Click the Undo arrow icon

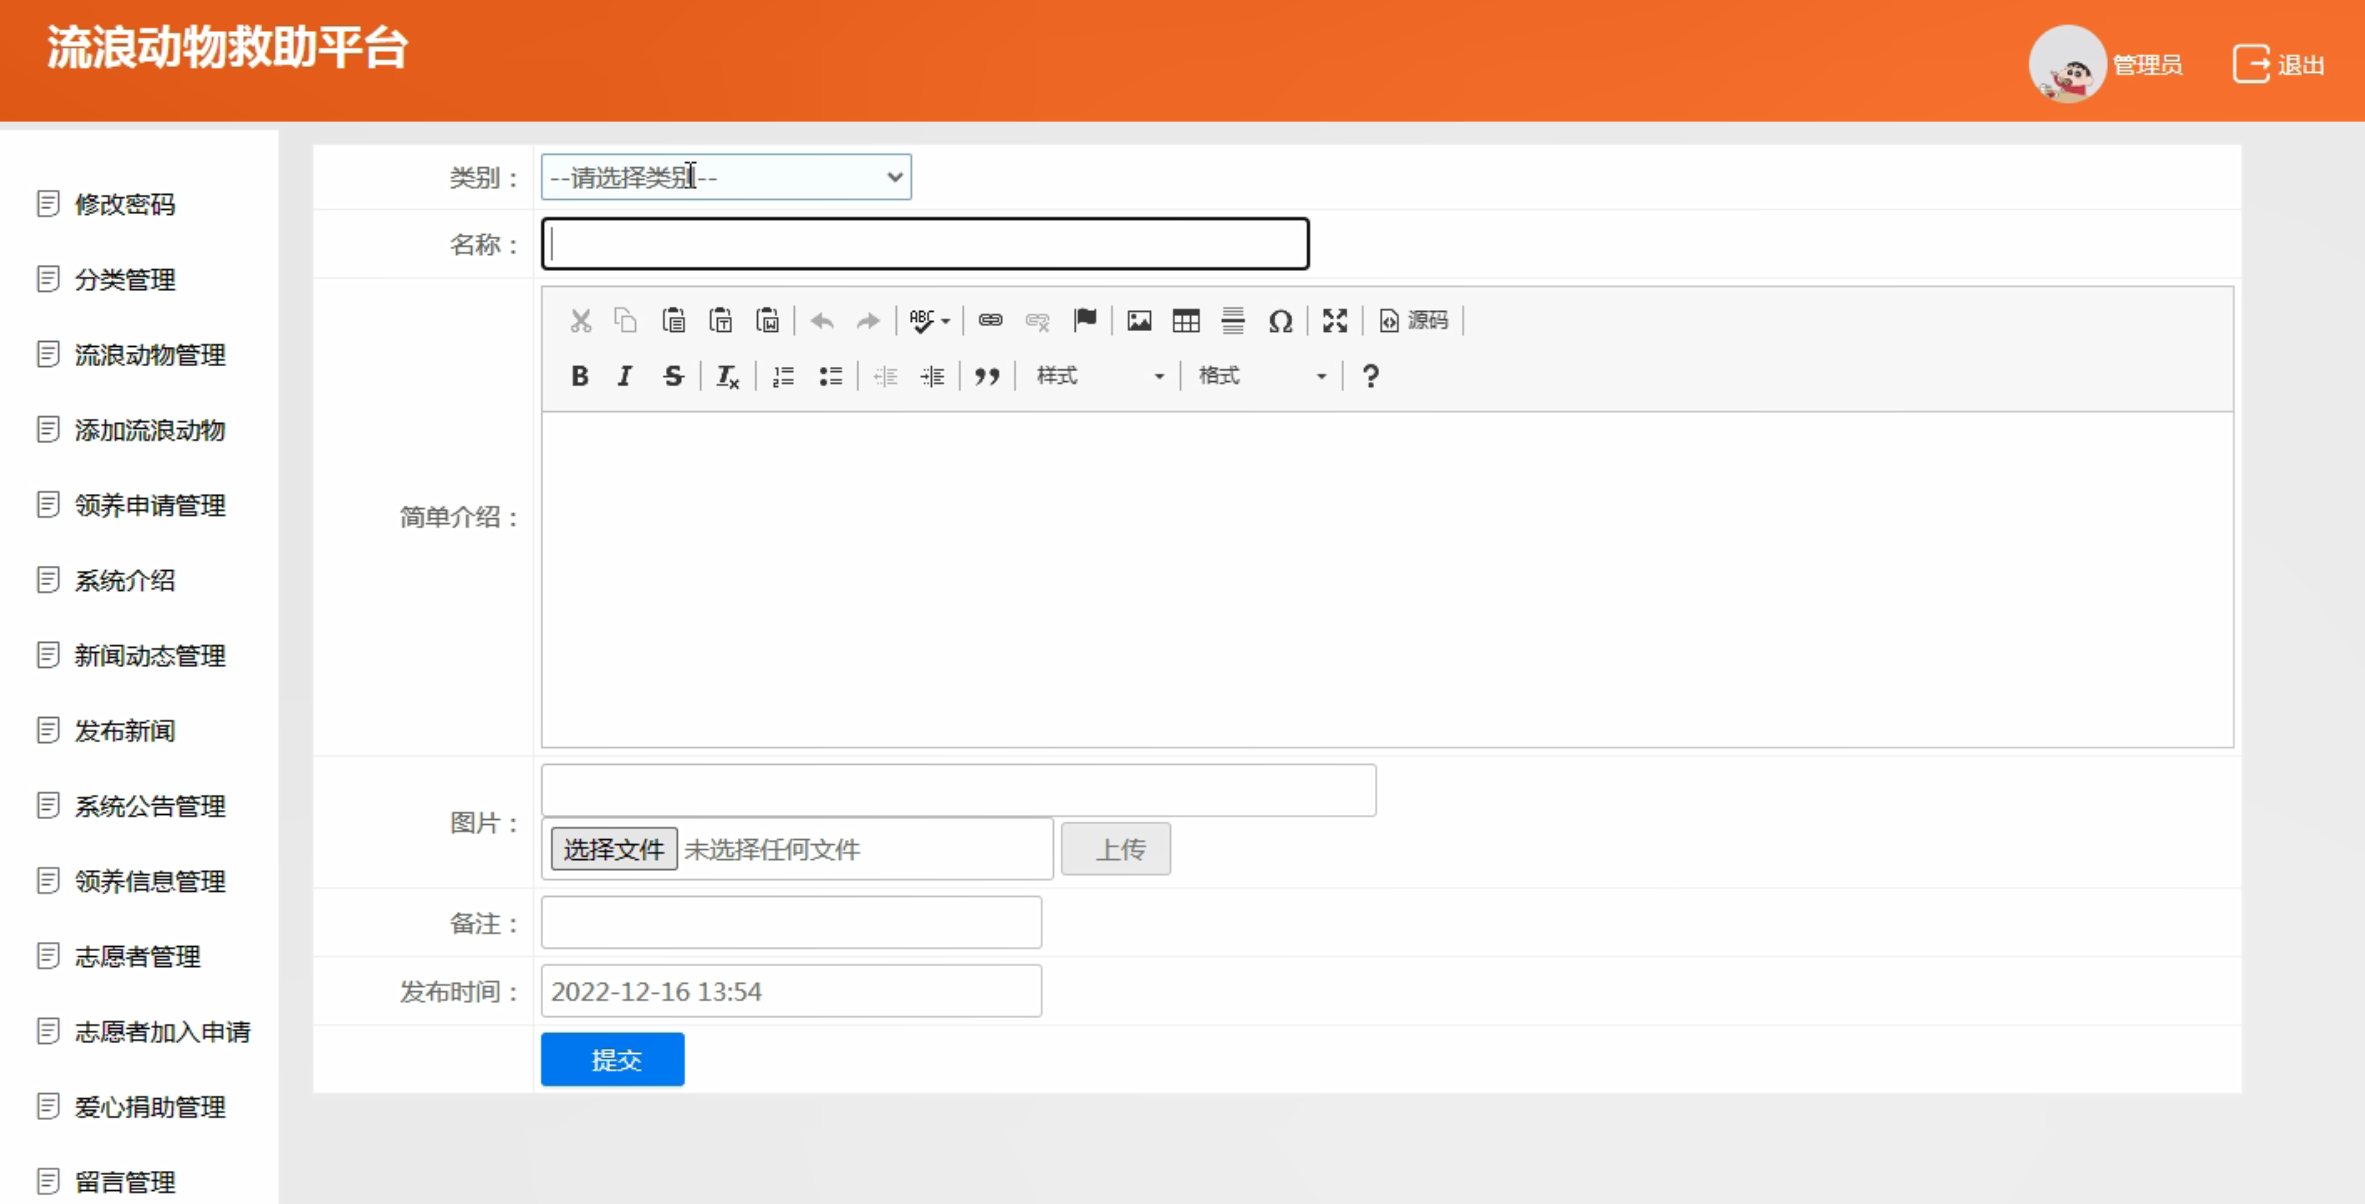(x=822, y=321)
